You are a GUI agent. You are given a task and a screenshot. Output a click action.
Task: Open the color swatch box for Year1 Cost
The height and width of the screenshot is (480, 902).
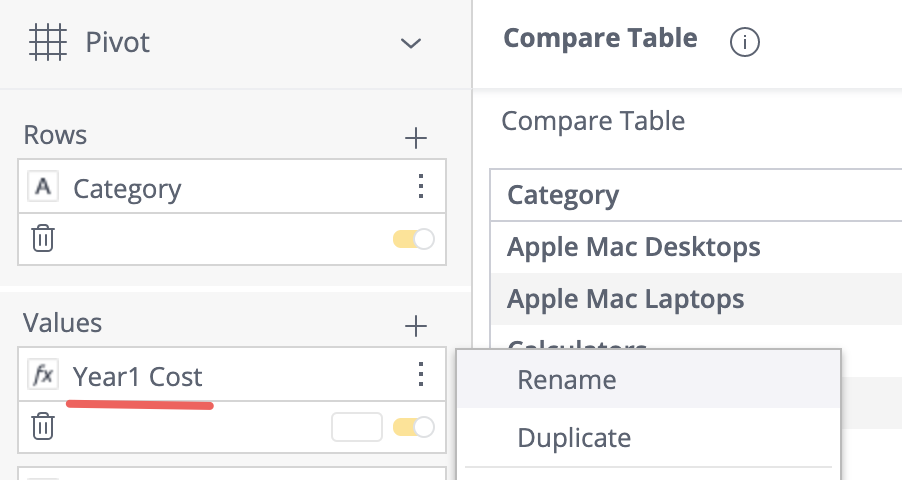(x=357, y=427)
